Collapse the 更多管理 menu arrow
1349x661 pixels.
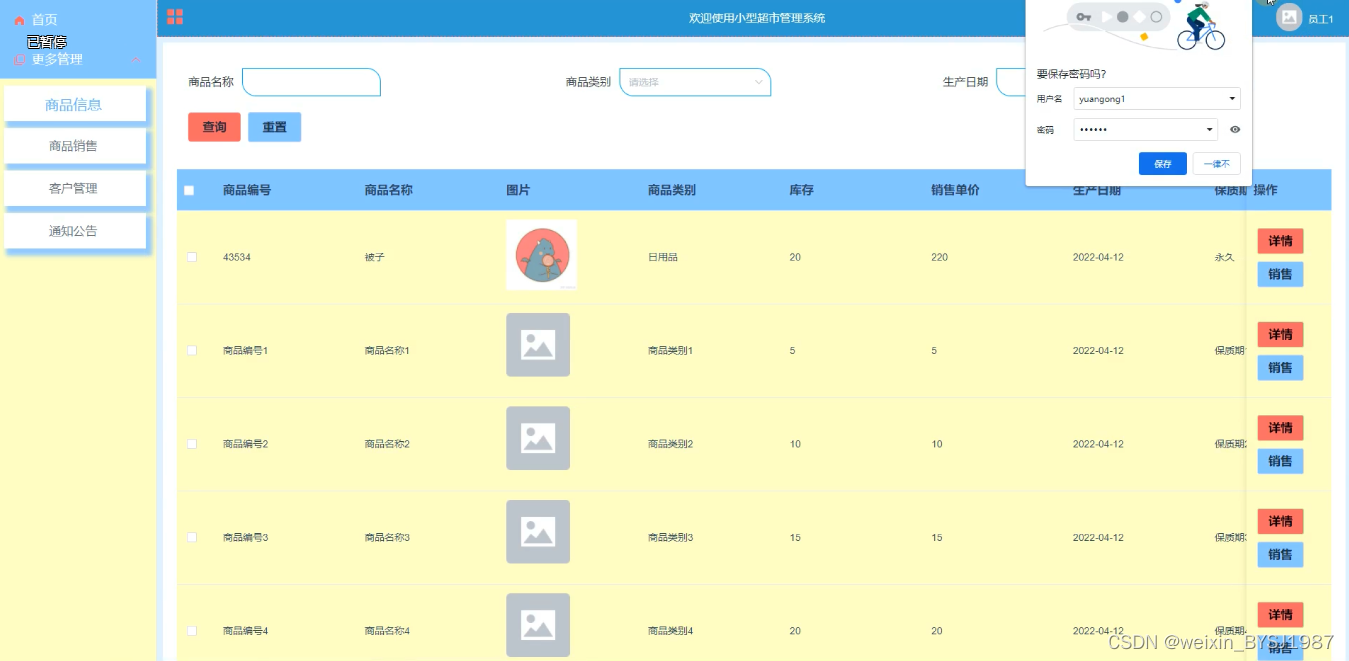click(136, 60)
